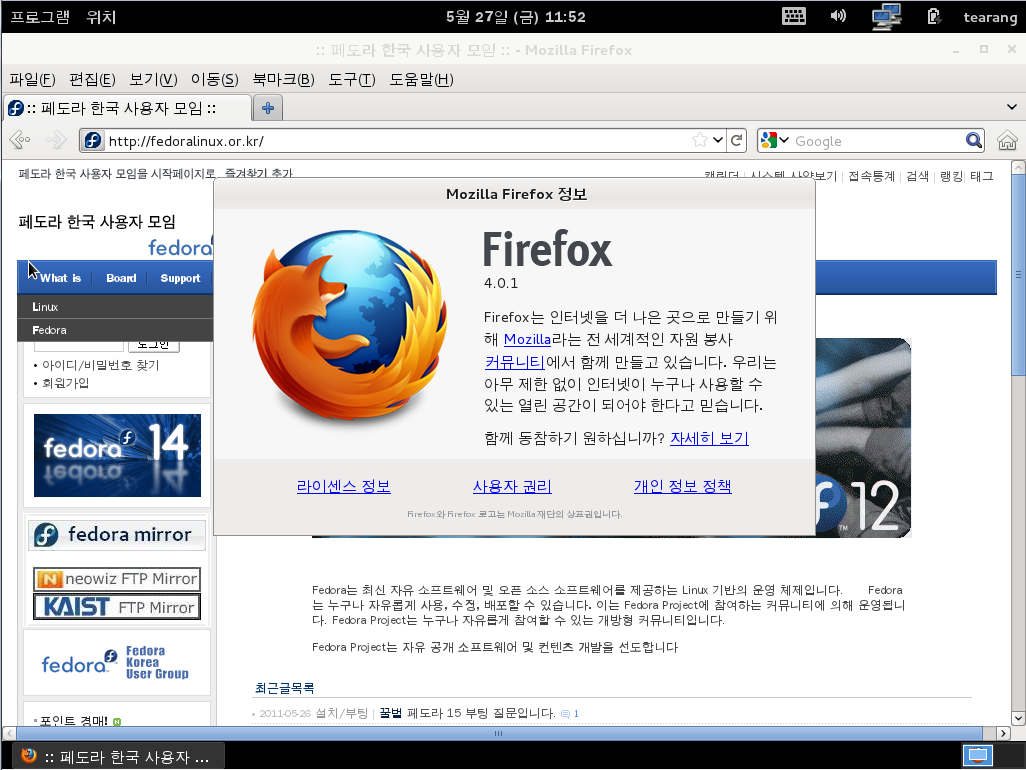Click the 태그 link at top right
Image resolution: width=1026 pixels, height=770 pixels.
(x=982, y=176)
